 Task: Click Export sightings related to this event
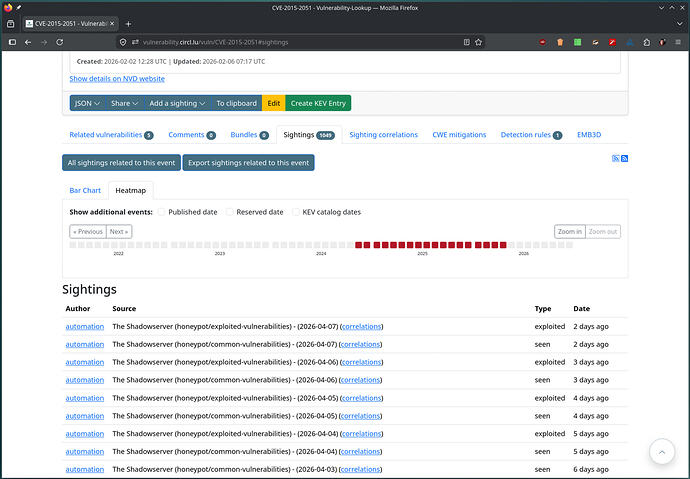click(x=248, y=162)
